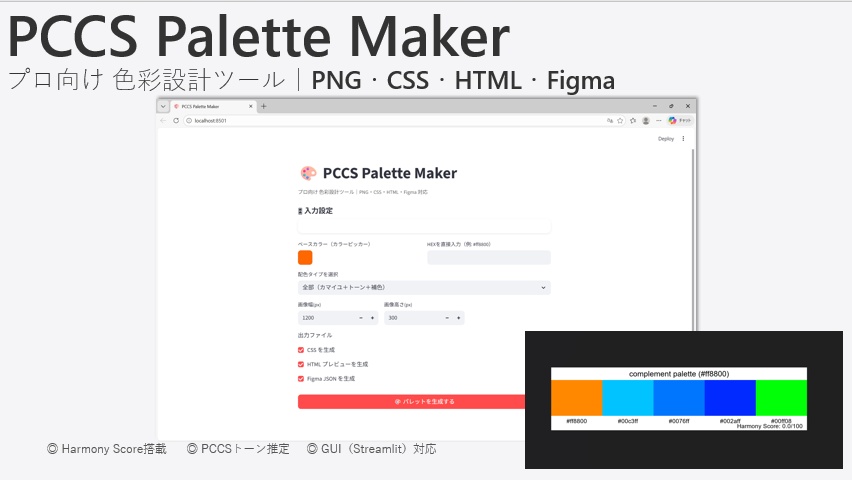Uncheck the HTML プレビューを生成 checkbox
The image size is (852, 480).
tap(301, 364)
